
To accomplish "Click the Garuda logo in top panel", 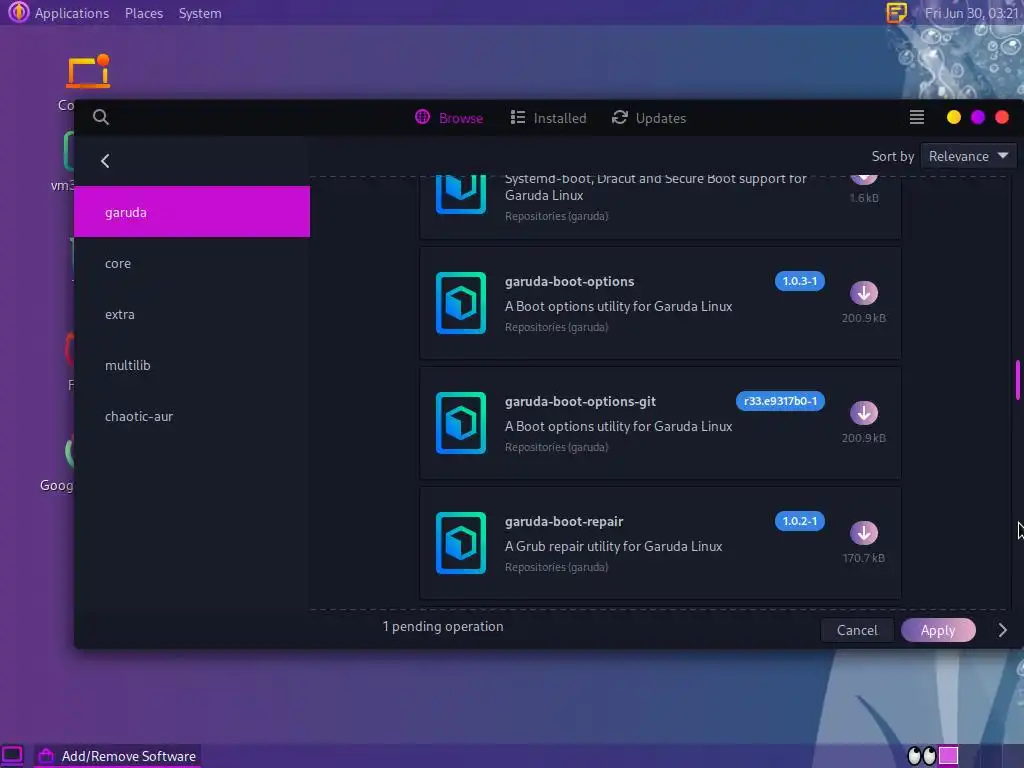I will coord(18,12).
